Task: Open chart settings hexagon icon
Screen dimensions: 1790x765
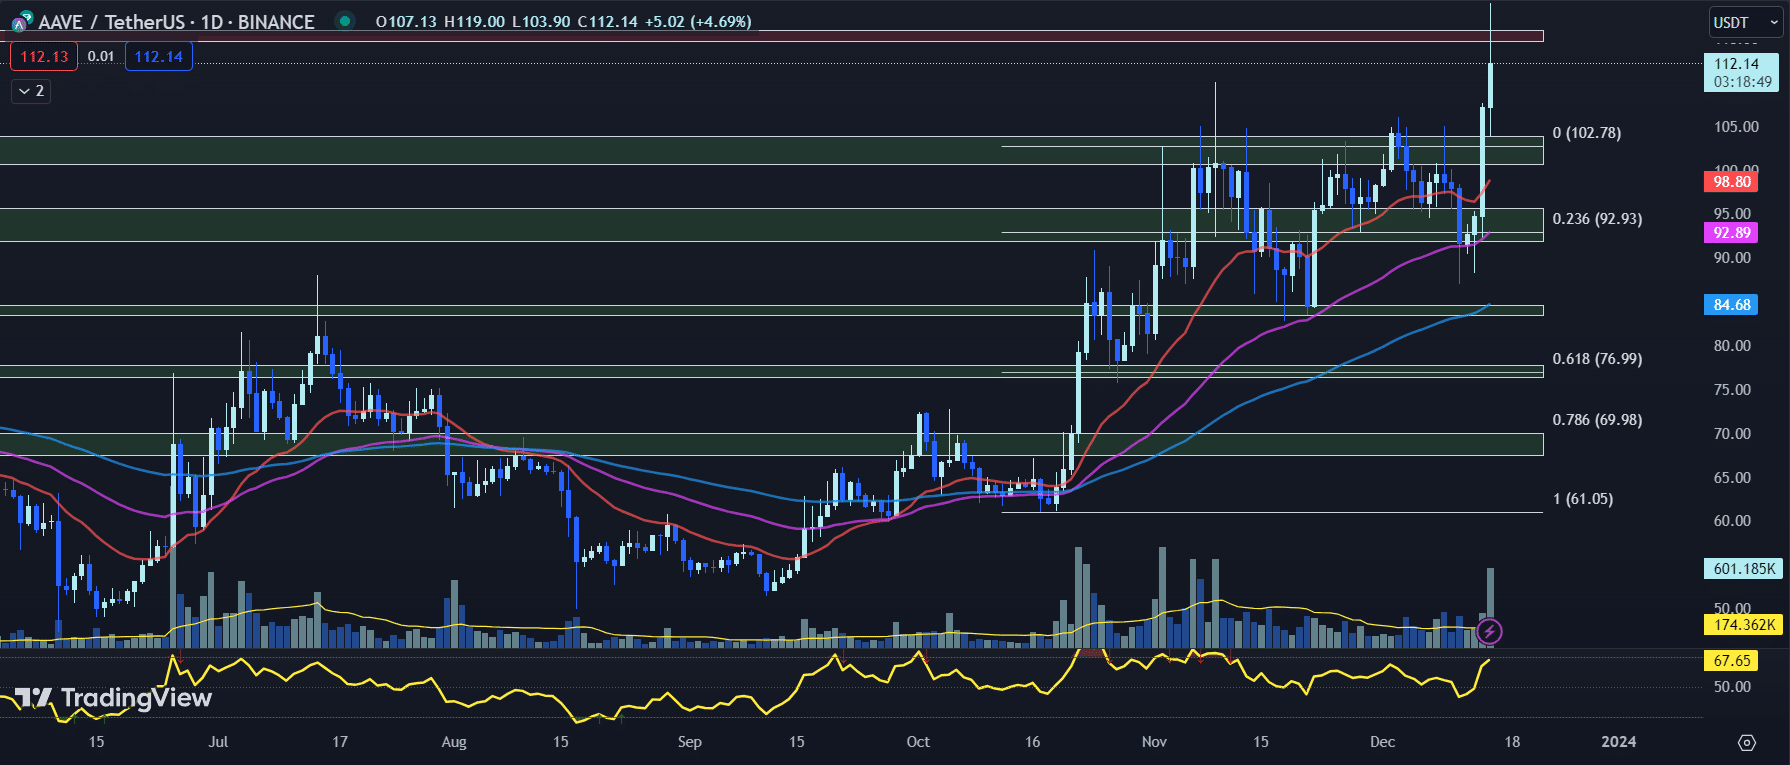Action: tap(1746, 742)
